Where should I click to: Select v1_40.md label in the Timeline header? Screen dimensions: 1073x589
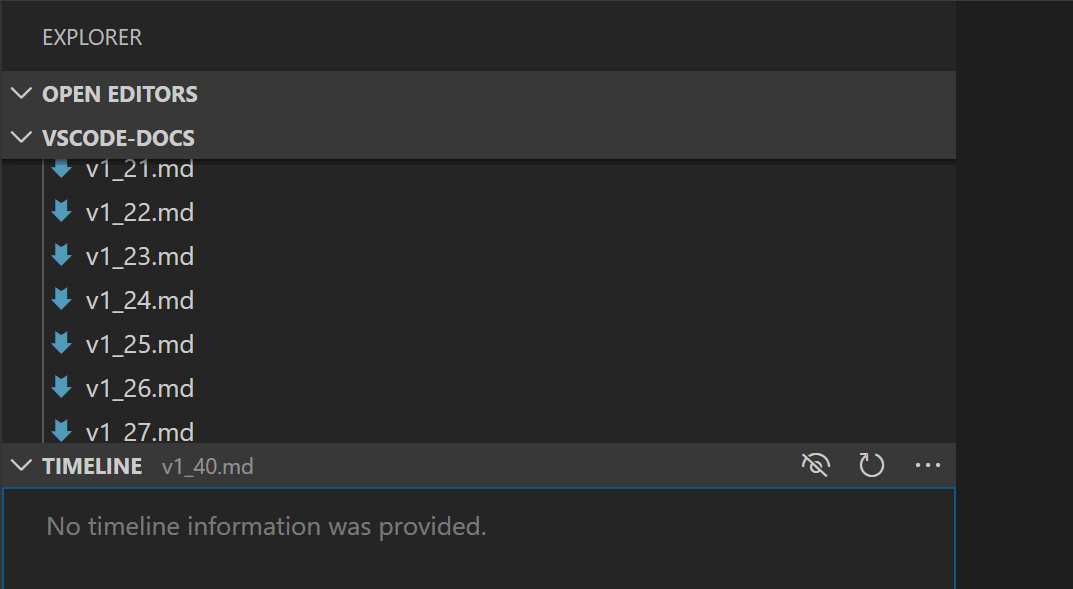coord(208,466)
